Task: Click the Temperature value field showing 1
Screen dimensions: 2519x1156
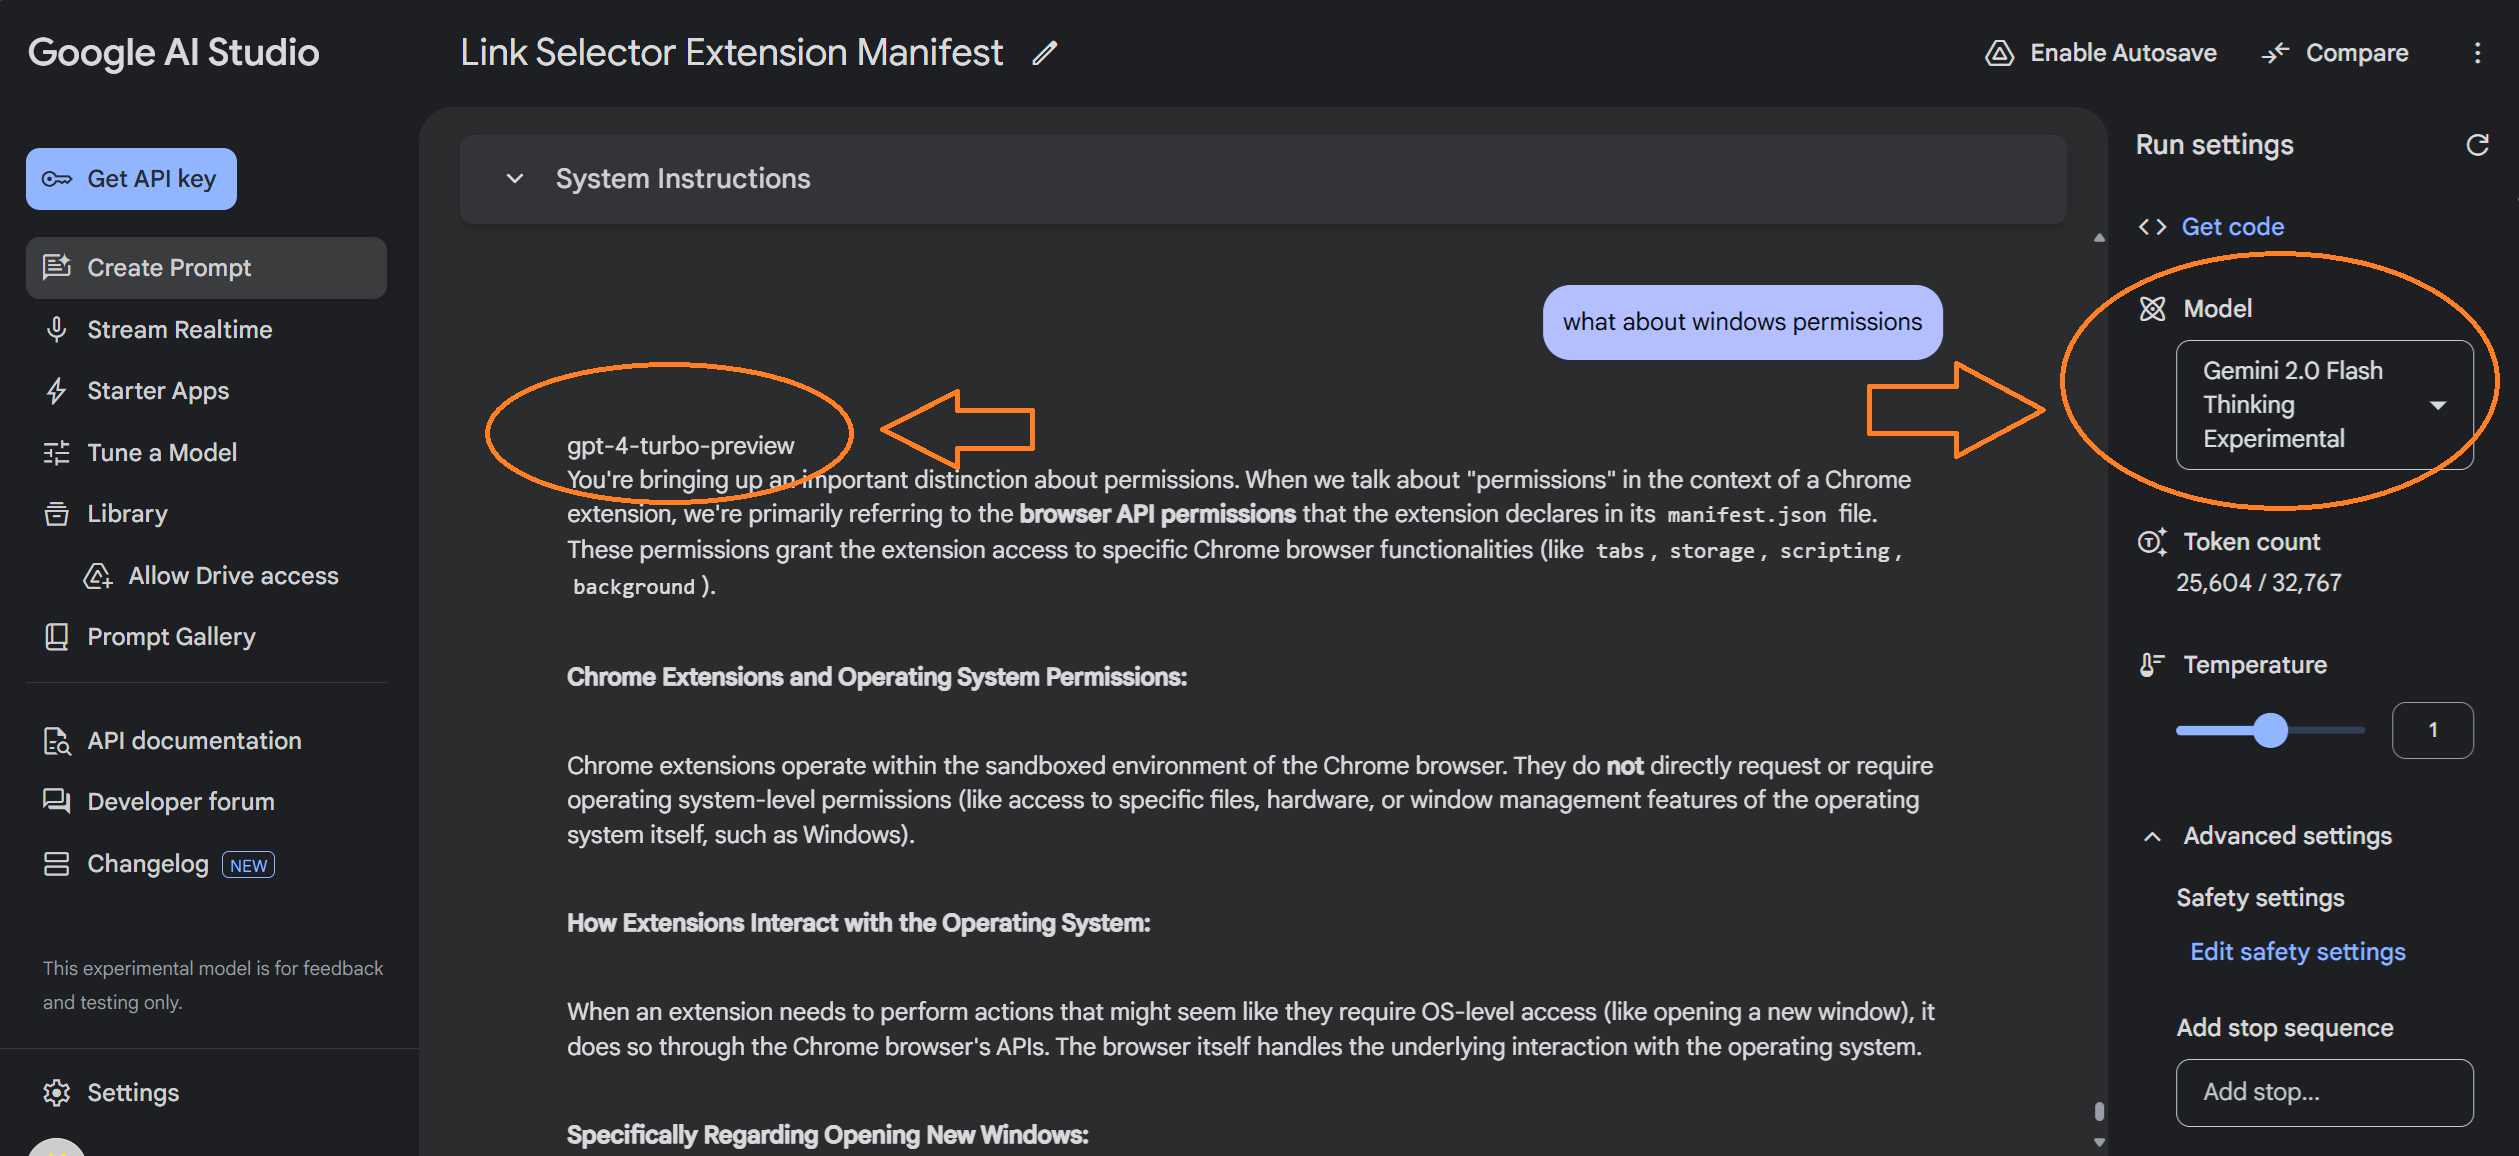Action: (2432, 730)
